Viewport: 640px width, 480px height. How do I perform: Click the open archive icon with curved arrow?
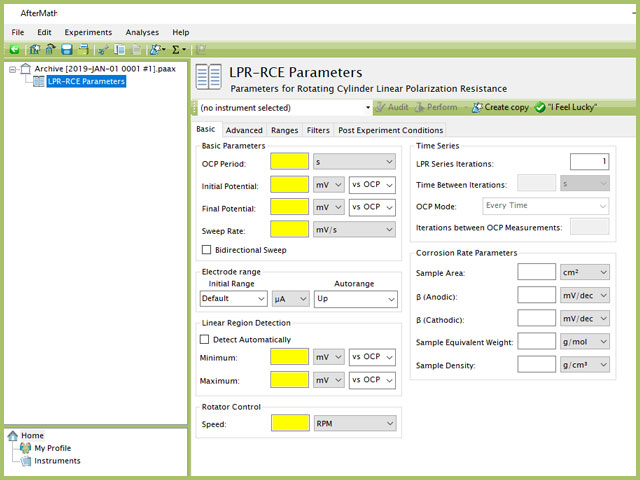tap(51, 49)
